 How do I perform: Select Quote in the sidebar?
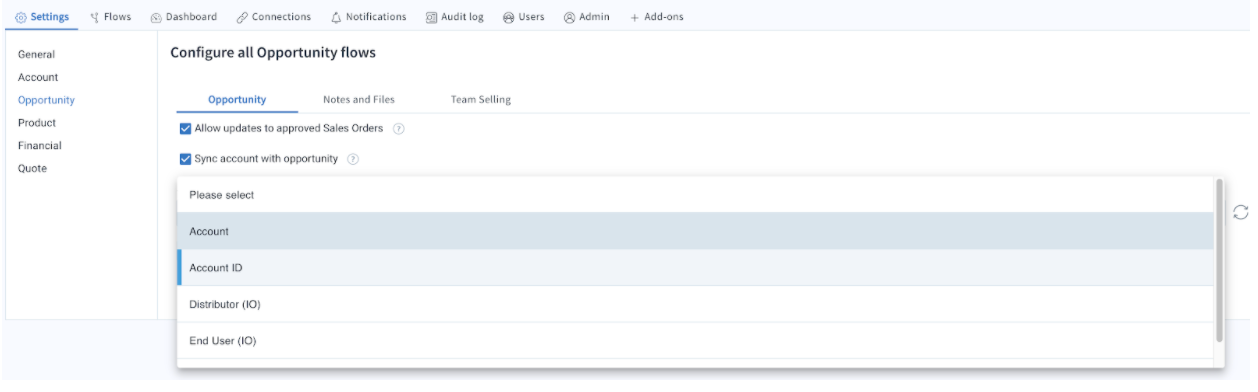(x=32, y=168)
